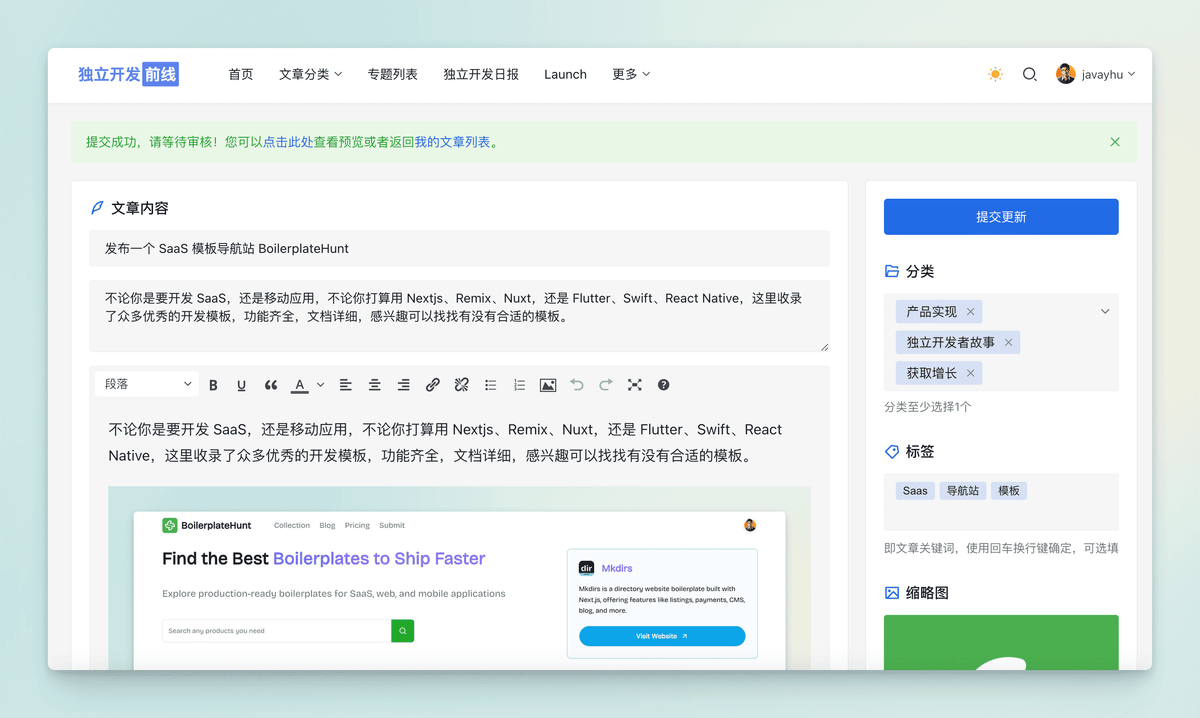Enter fullscreen editor mode
This screenshot has height=718, width=1200.
(634, 385)
